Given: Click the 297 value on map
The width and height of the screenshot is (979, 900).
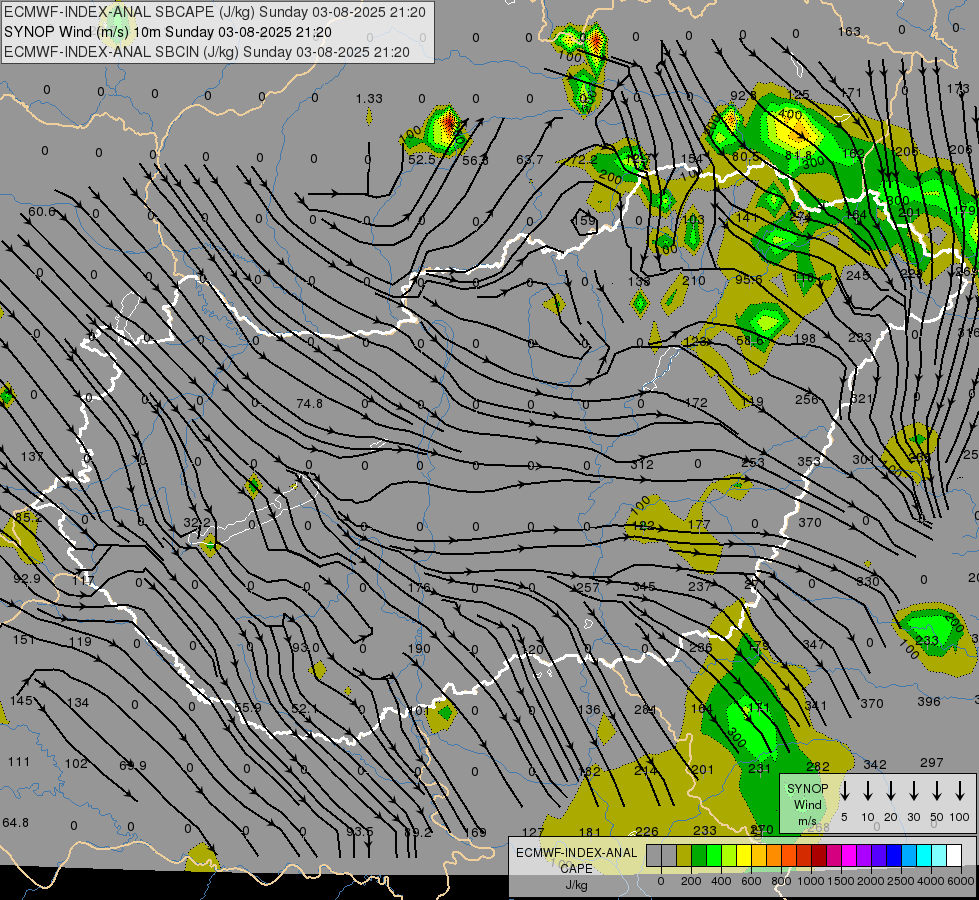Looking at the screenshot, I should coord(932,762).
